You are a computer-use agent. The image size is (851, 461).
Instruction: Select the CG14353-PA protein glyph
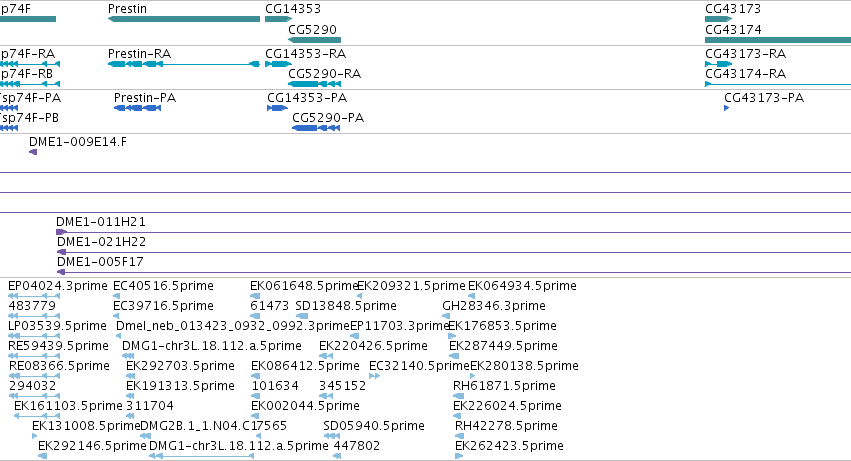coord(277,108)
